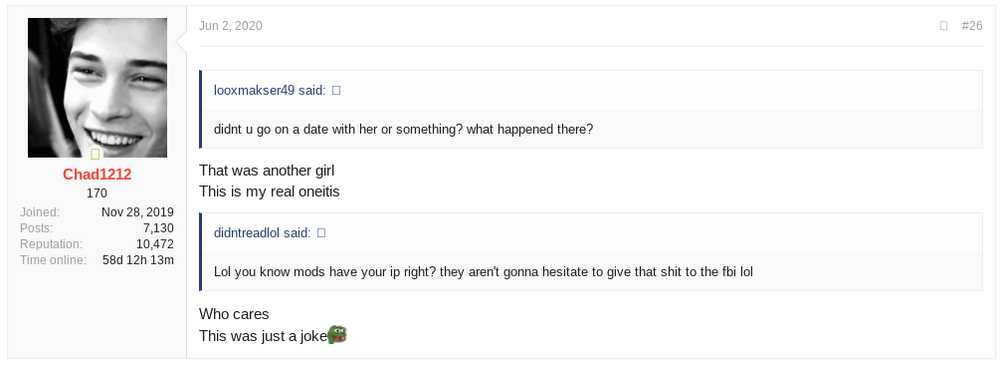The width and height of the screenshot is (1000, 365).
Task: Open the #26 post permalink
Action: 972,26
